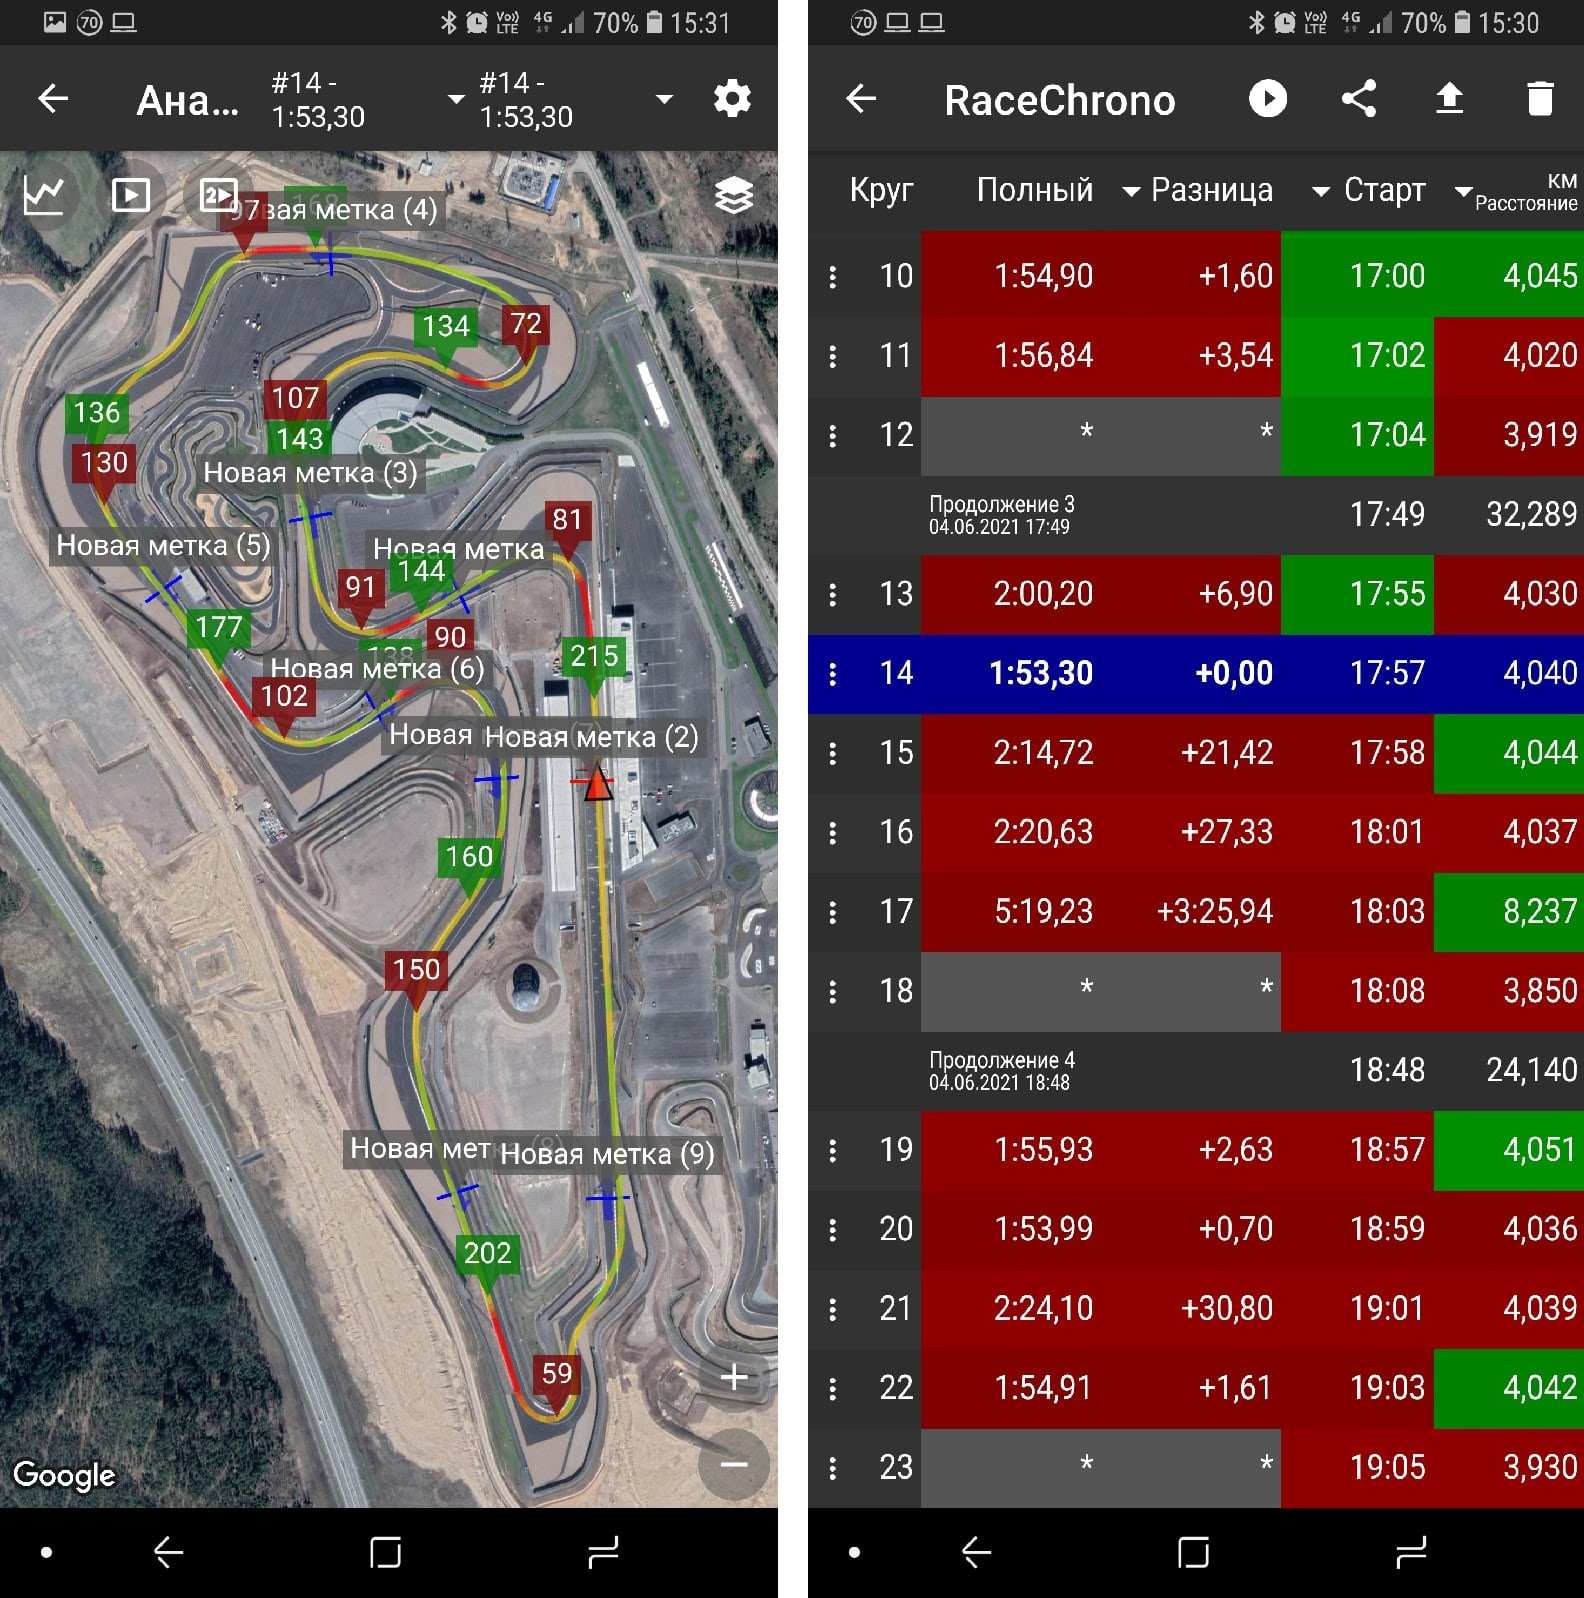Tap the 72 speed marker
Screen dimensions: 1584x1598
526,324
